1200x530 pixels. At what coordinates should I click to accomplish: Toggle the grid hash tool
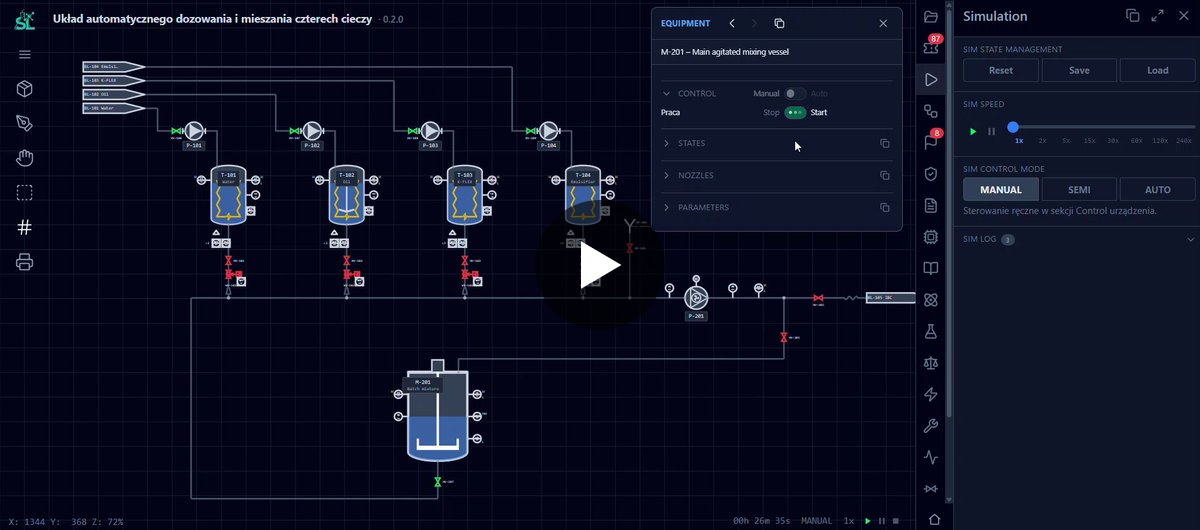(x=25, y=227)
